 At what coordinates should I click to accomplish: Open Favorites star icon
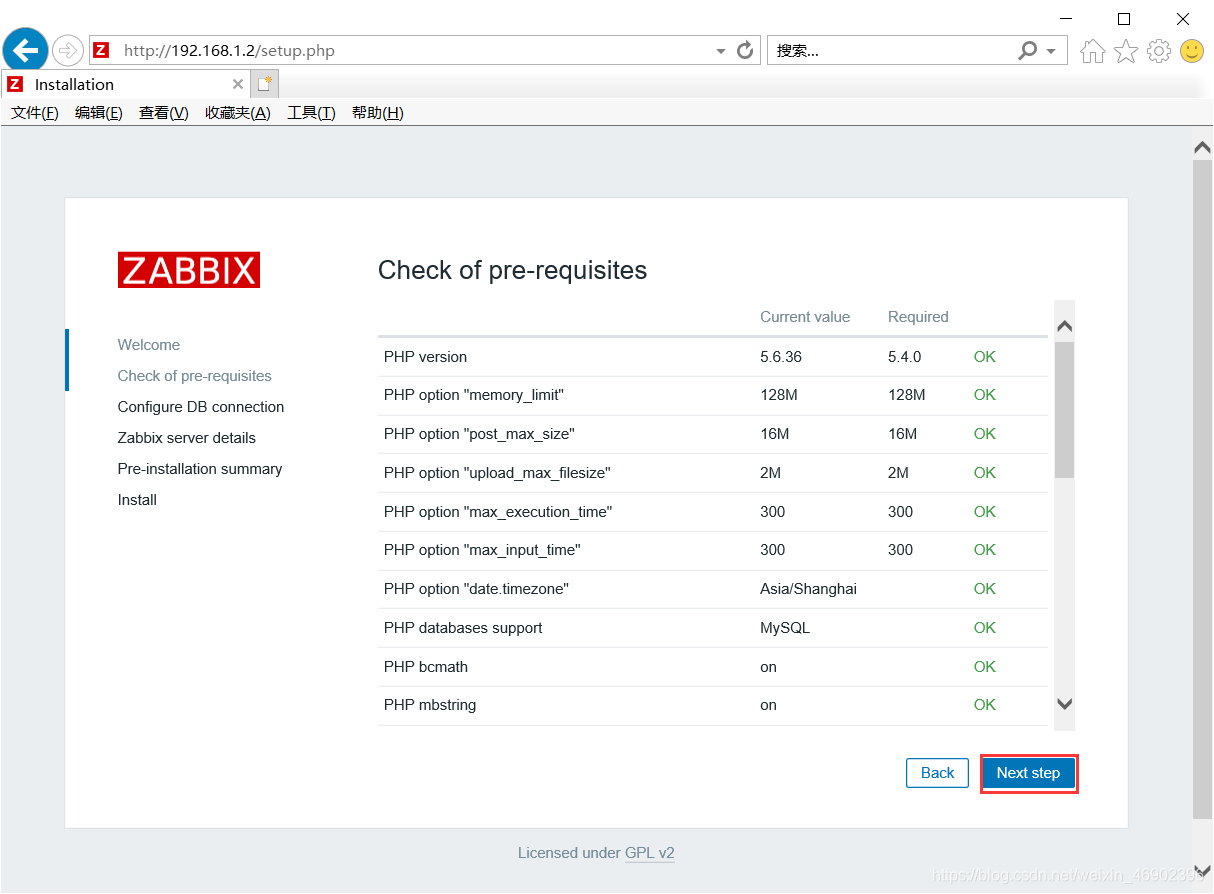(1126, 51)
